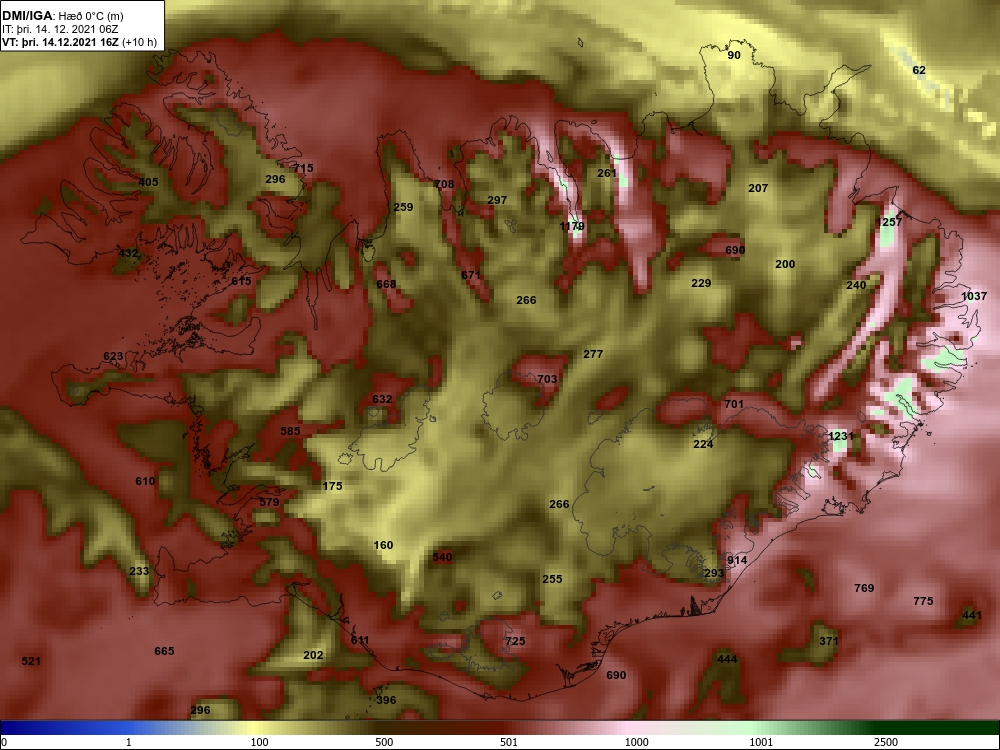1000x750 pixels.
Task: Click the map value 200
Action: tap(785, 264)
